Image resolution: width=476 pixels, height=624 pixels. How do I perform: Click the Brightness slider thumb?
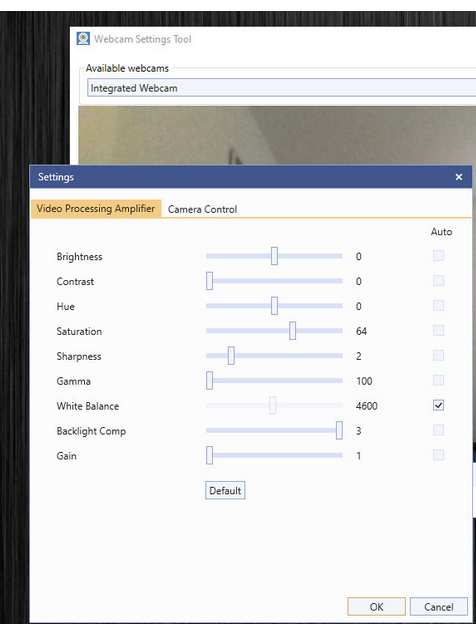point(274,256)
